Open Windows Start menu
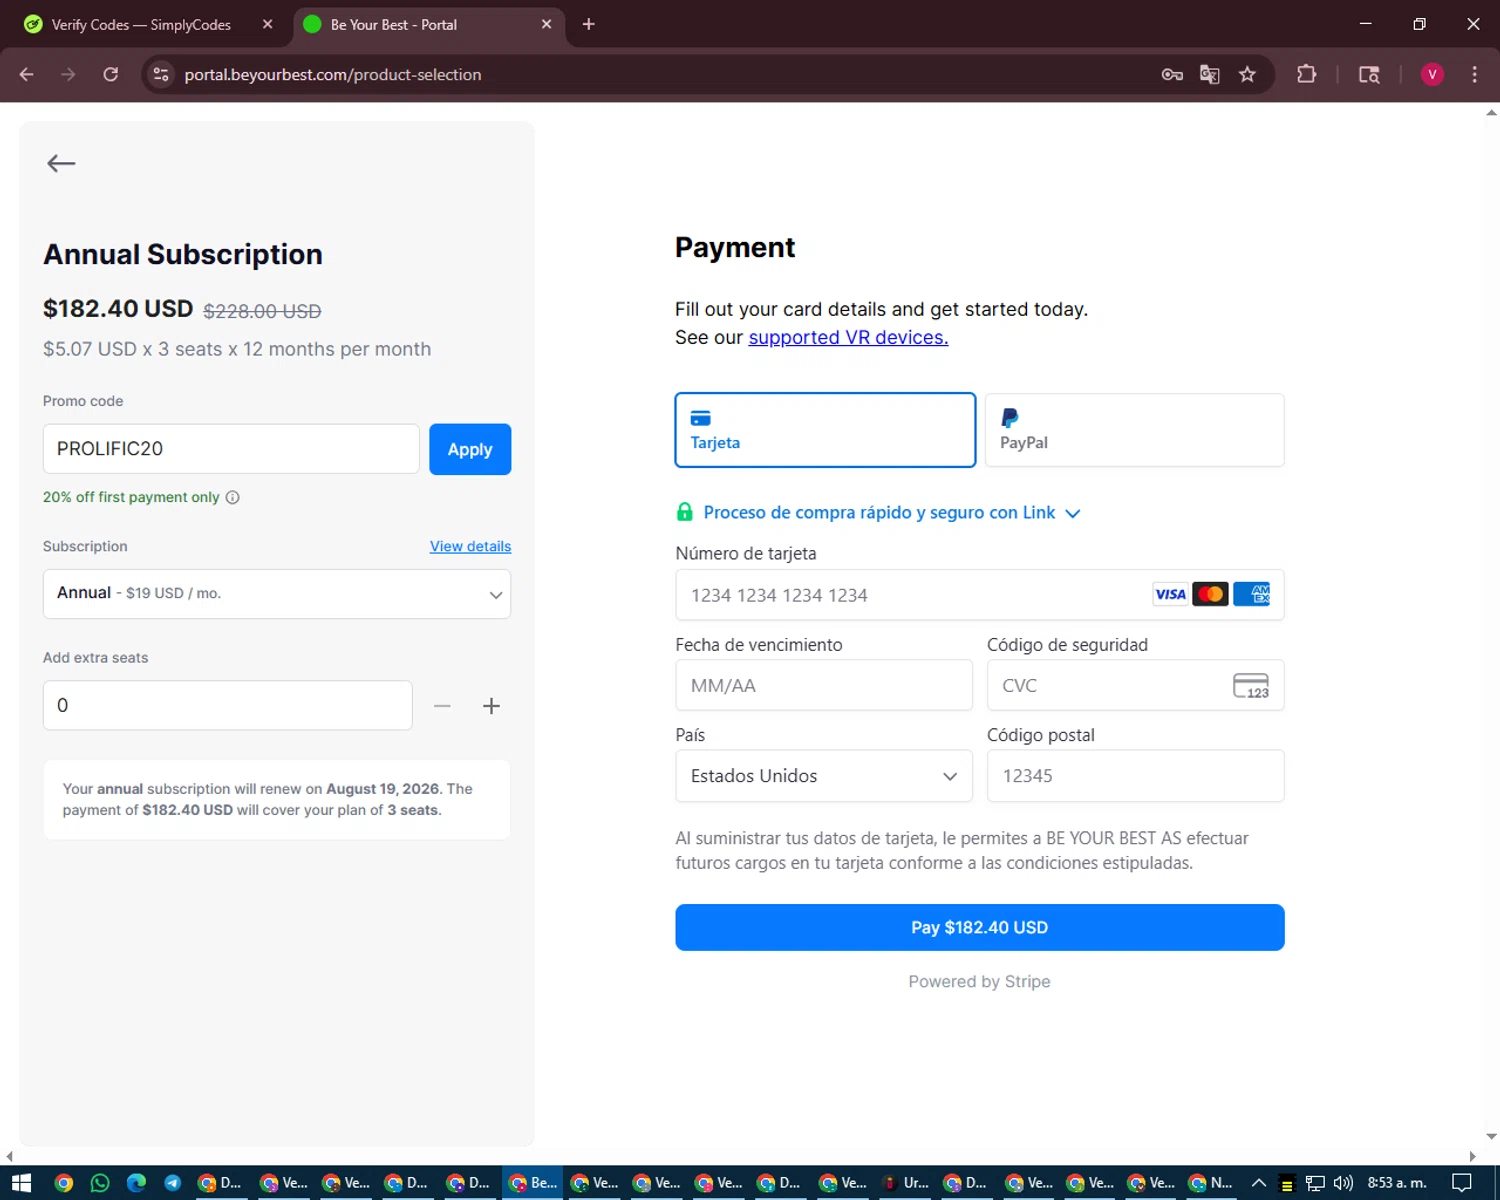1500x1200 pixels. [21, 1183]
